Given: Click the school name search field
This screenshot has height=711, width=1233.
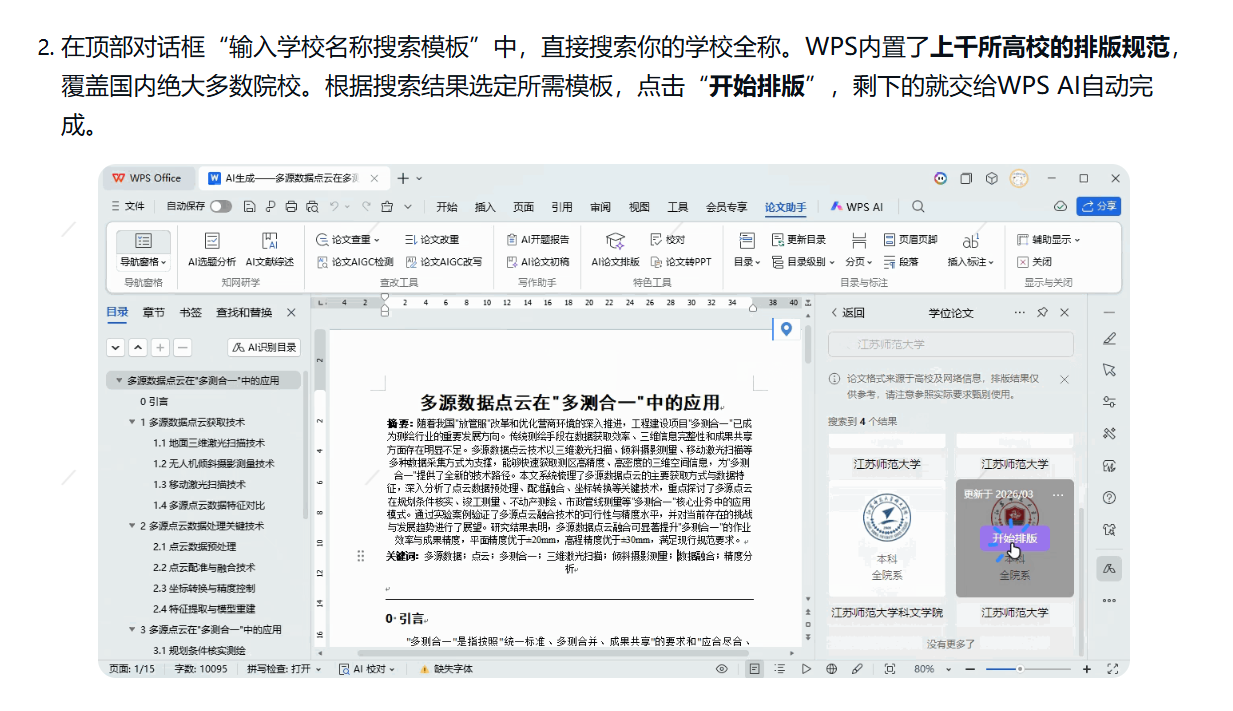Looking at the screenshot, I should (951, 344).
